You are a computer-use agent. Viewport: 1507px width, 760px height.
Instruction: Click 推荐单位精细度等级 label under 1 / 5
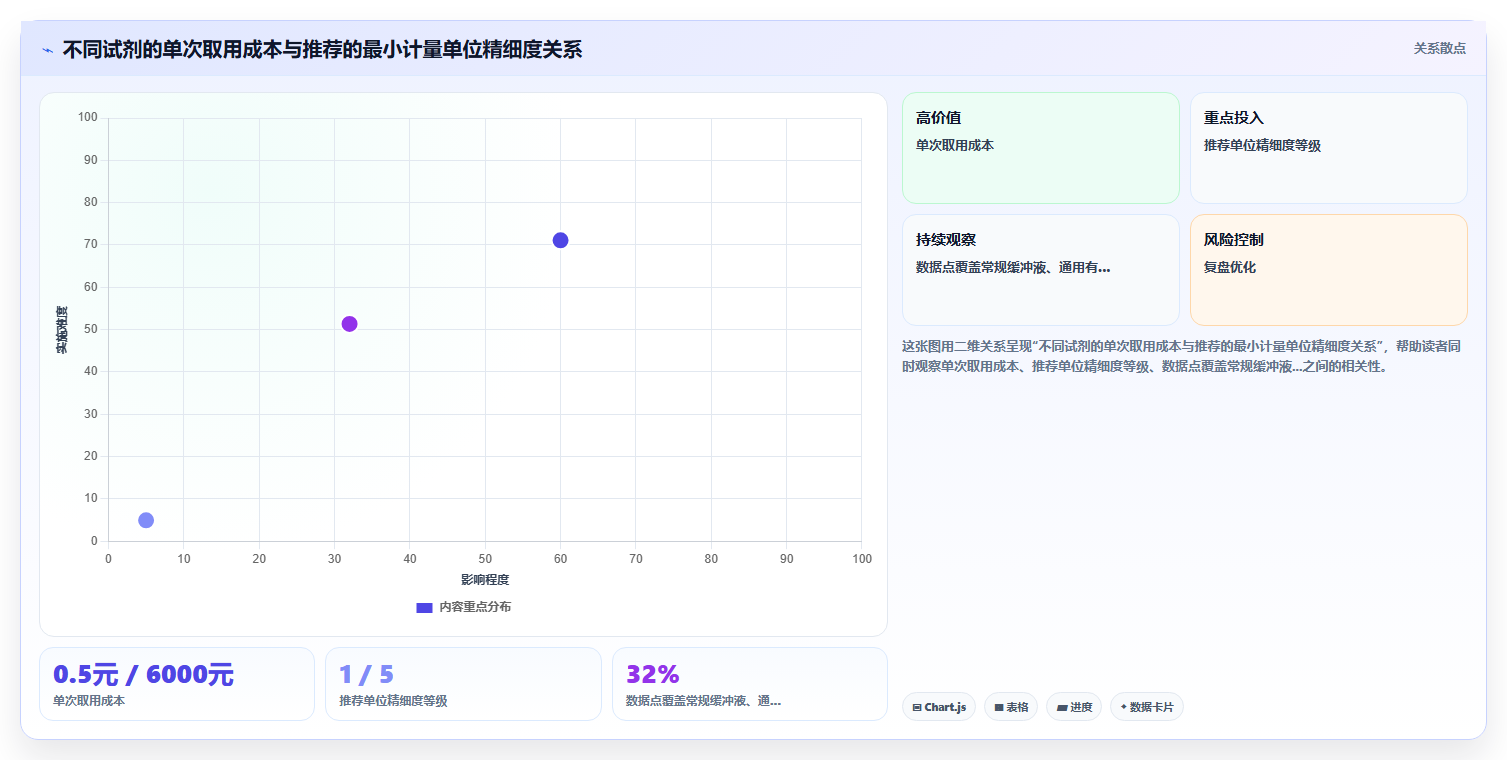coord(393,701)
